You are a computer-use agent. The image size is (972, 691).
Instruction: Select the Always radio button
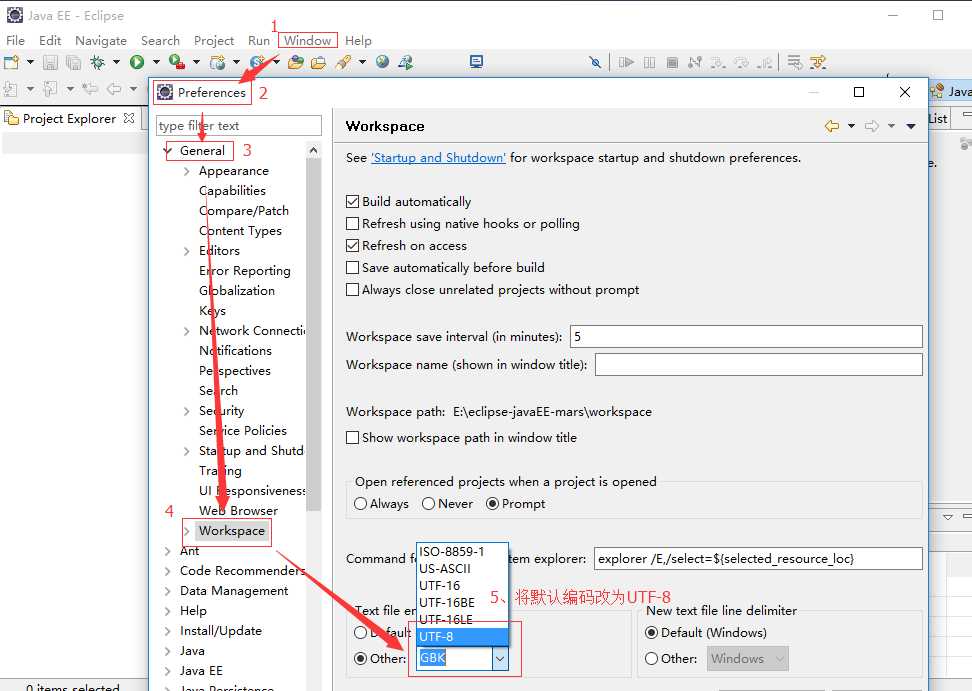coord(360,504)
